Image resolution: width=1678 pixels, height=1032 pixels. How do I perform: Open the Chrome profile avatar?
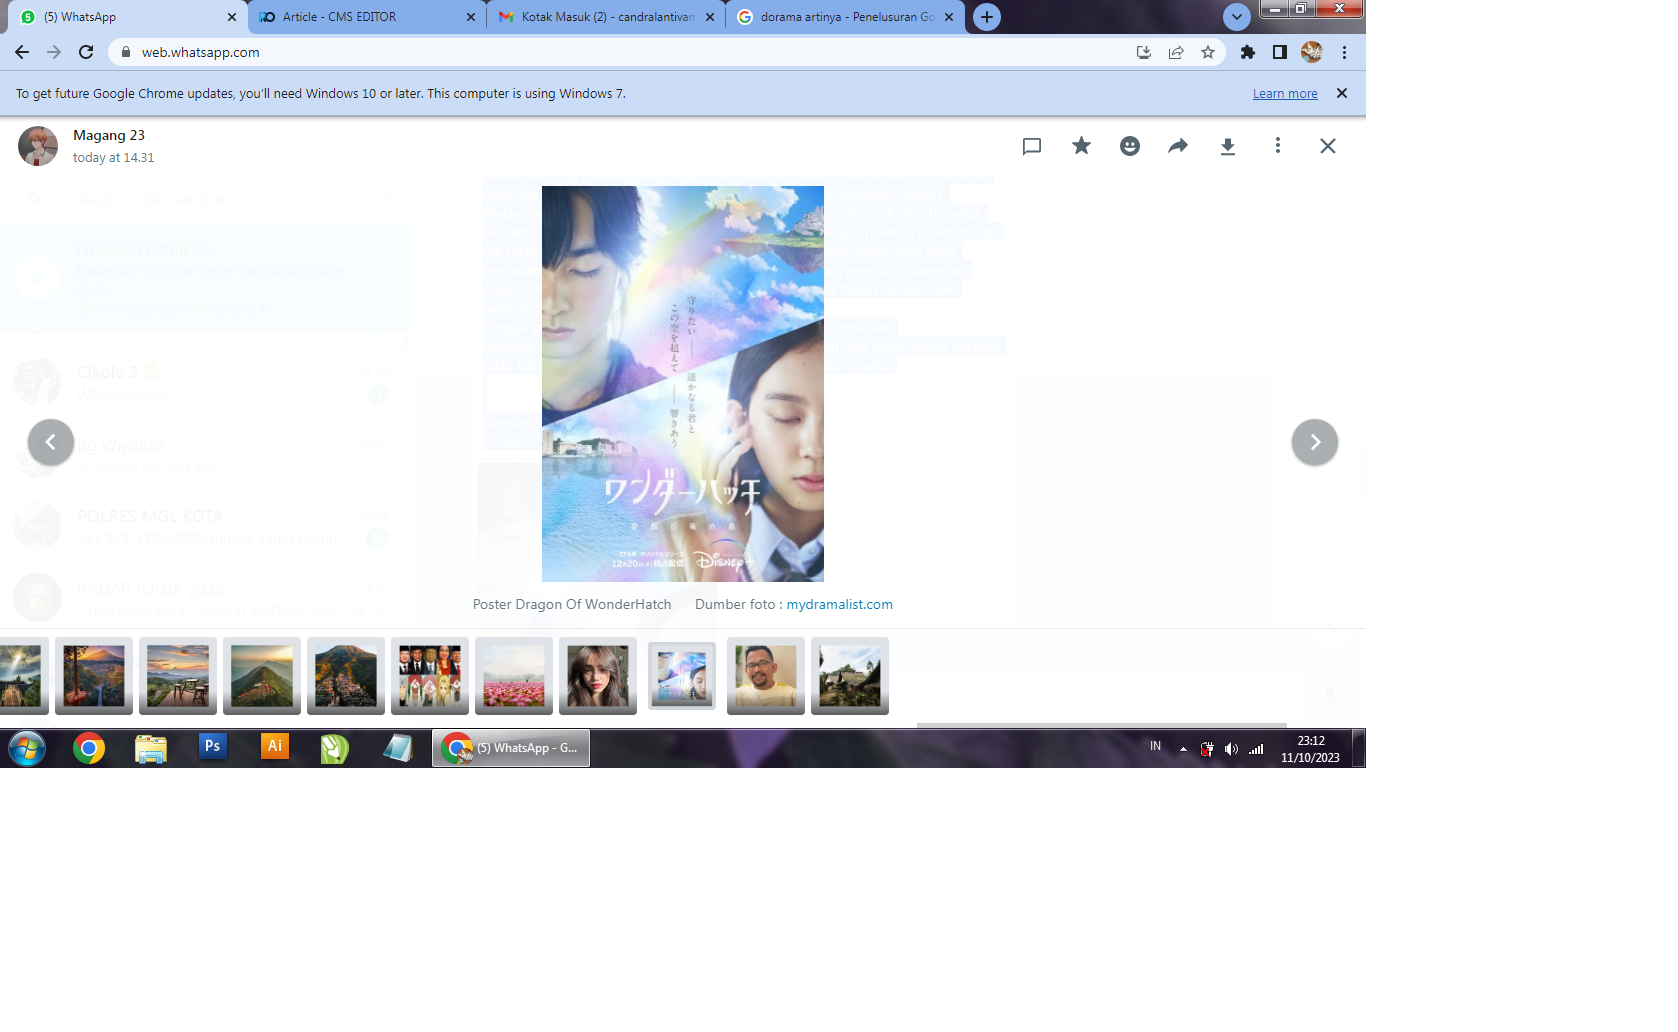[x=1312, y=52]
